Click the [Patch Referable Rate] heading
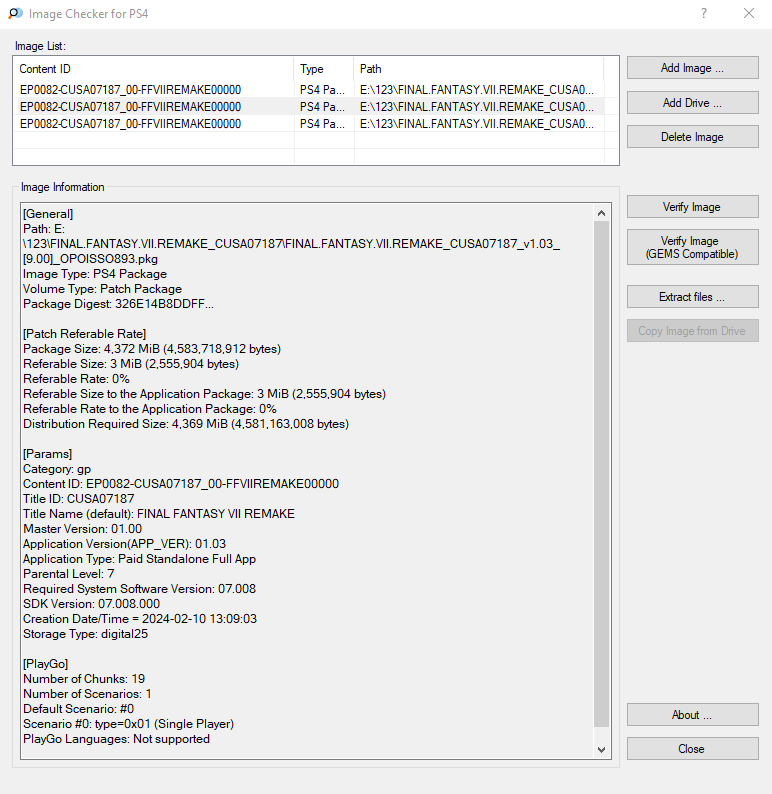This screenshot has width=772, height=794. click(85, 334)
